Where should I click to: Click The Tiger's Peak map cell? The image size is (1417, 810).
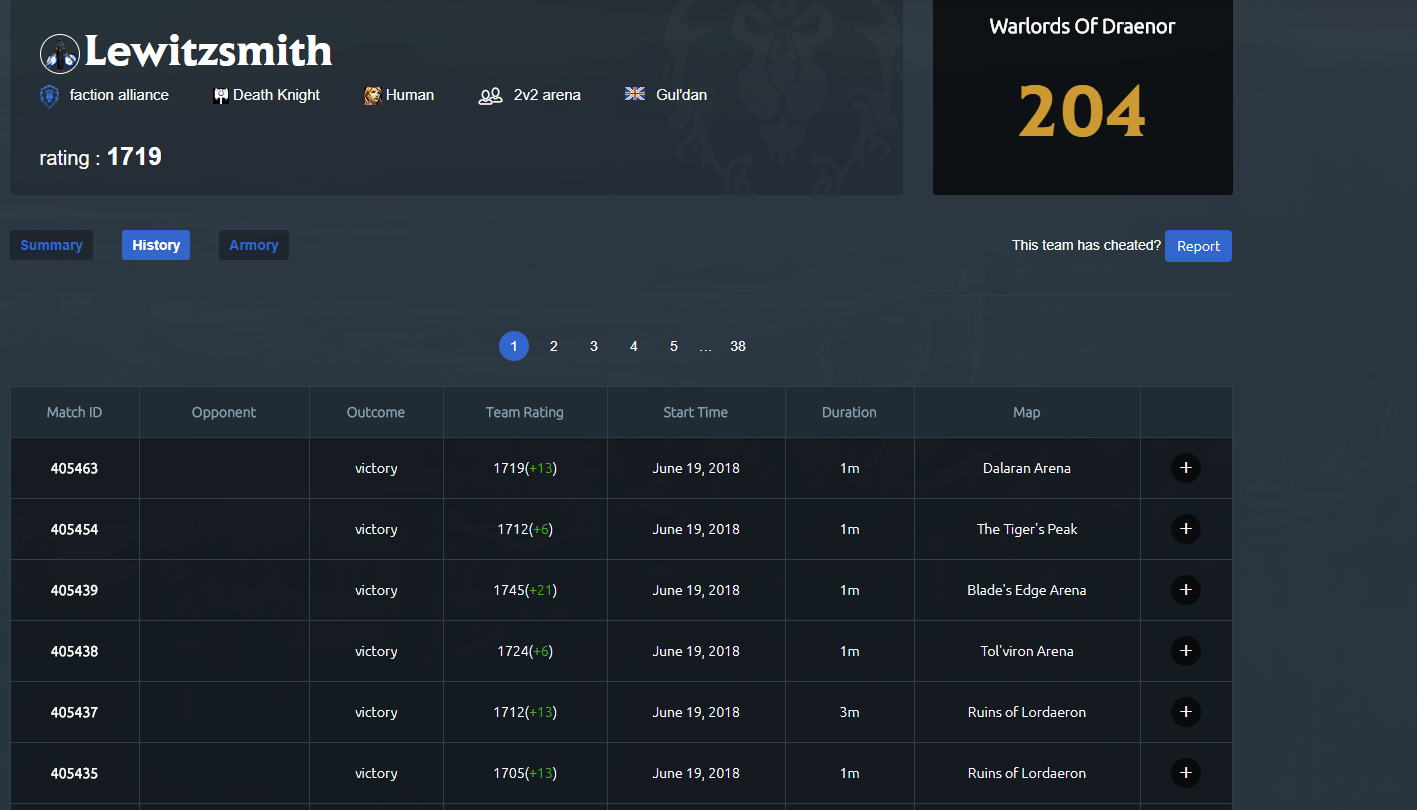1027,529
